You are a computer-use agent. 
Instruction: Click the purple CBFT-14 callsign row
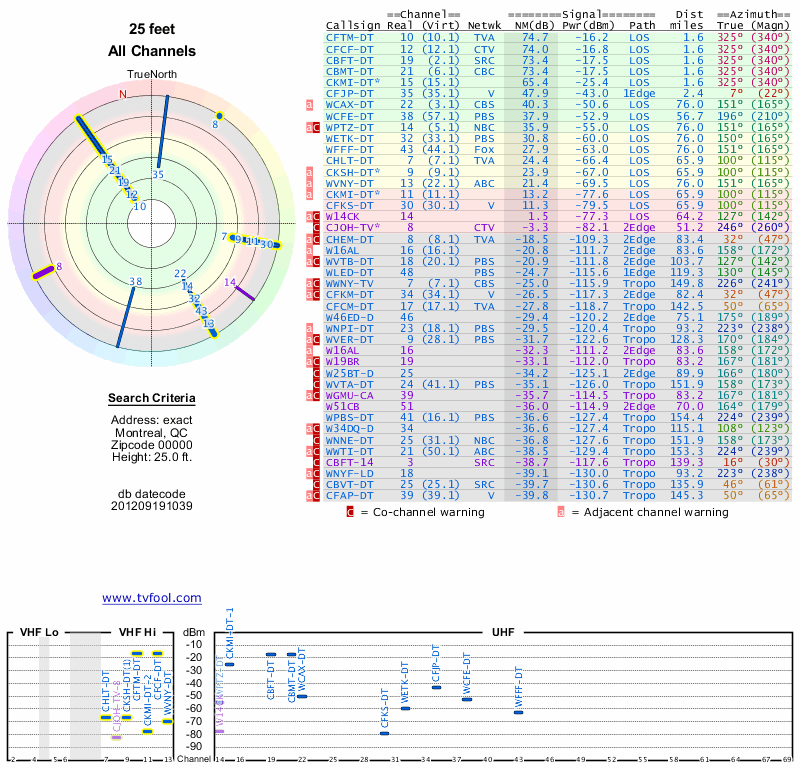[350, 463]
